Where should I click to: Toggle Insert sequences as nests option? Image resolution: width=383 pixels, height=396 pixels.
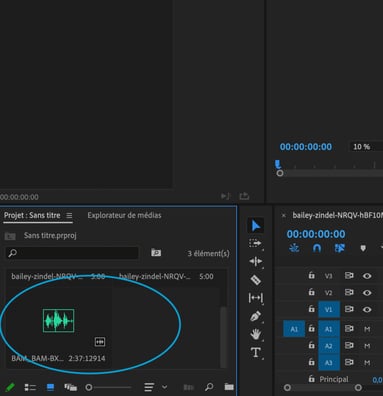pos(294,248)
